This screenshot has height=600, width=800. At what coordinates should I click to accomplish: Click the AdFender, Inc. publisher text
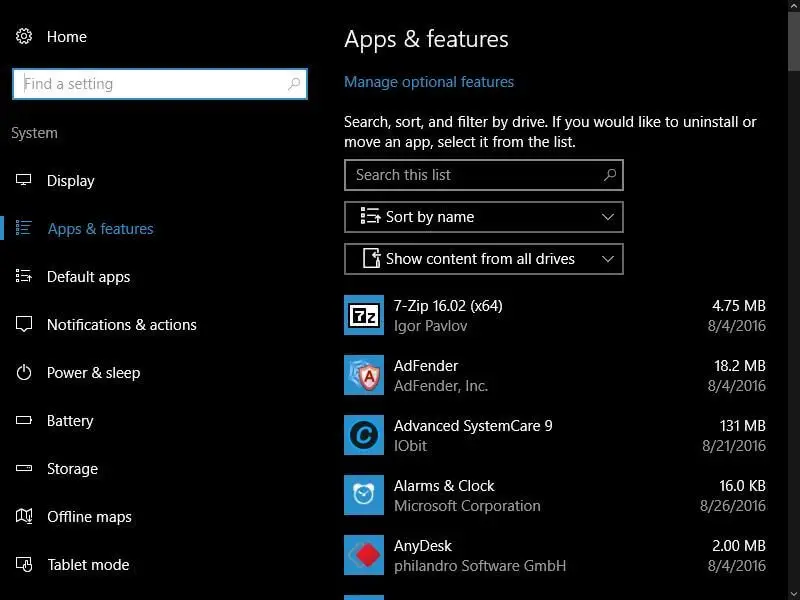[441, 386]
